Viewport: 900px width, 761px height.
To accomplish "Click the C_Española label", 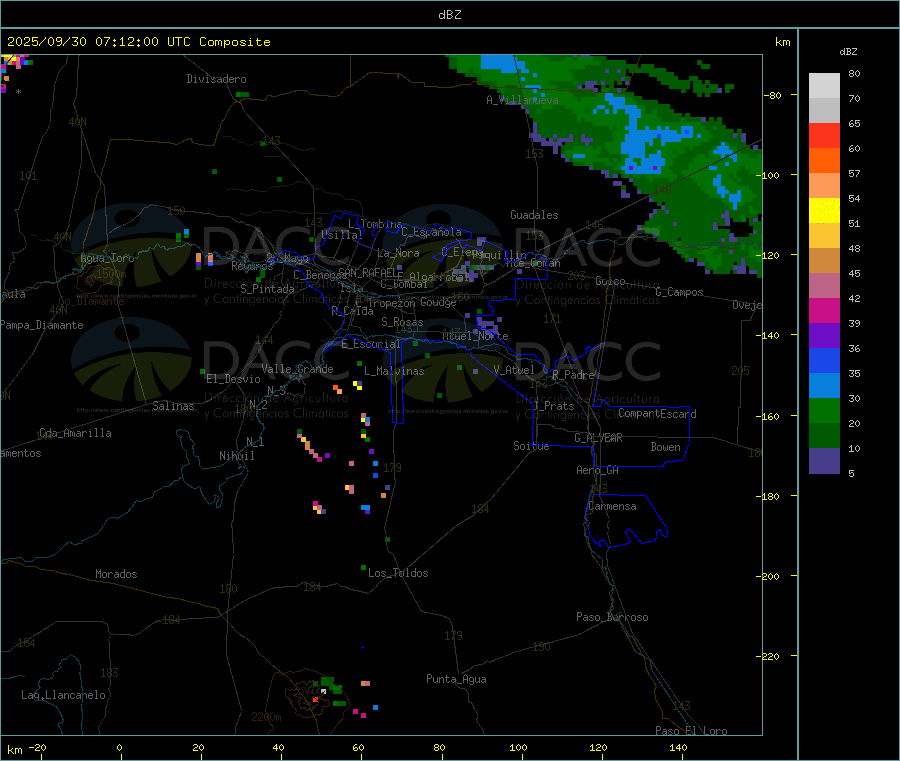I will [432, 232].
